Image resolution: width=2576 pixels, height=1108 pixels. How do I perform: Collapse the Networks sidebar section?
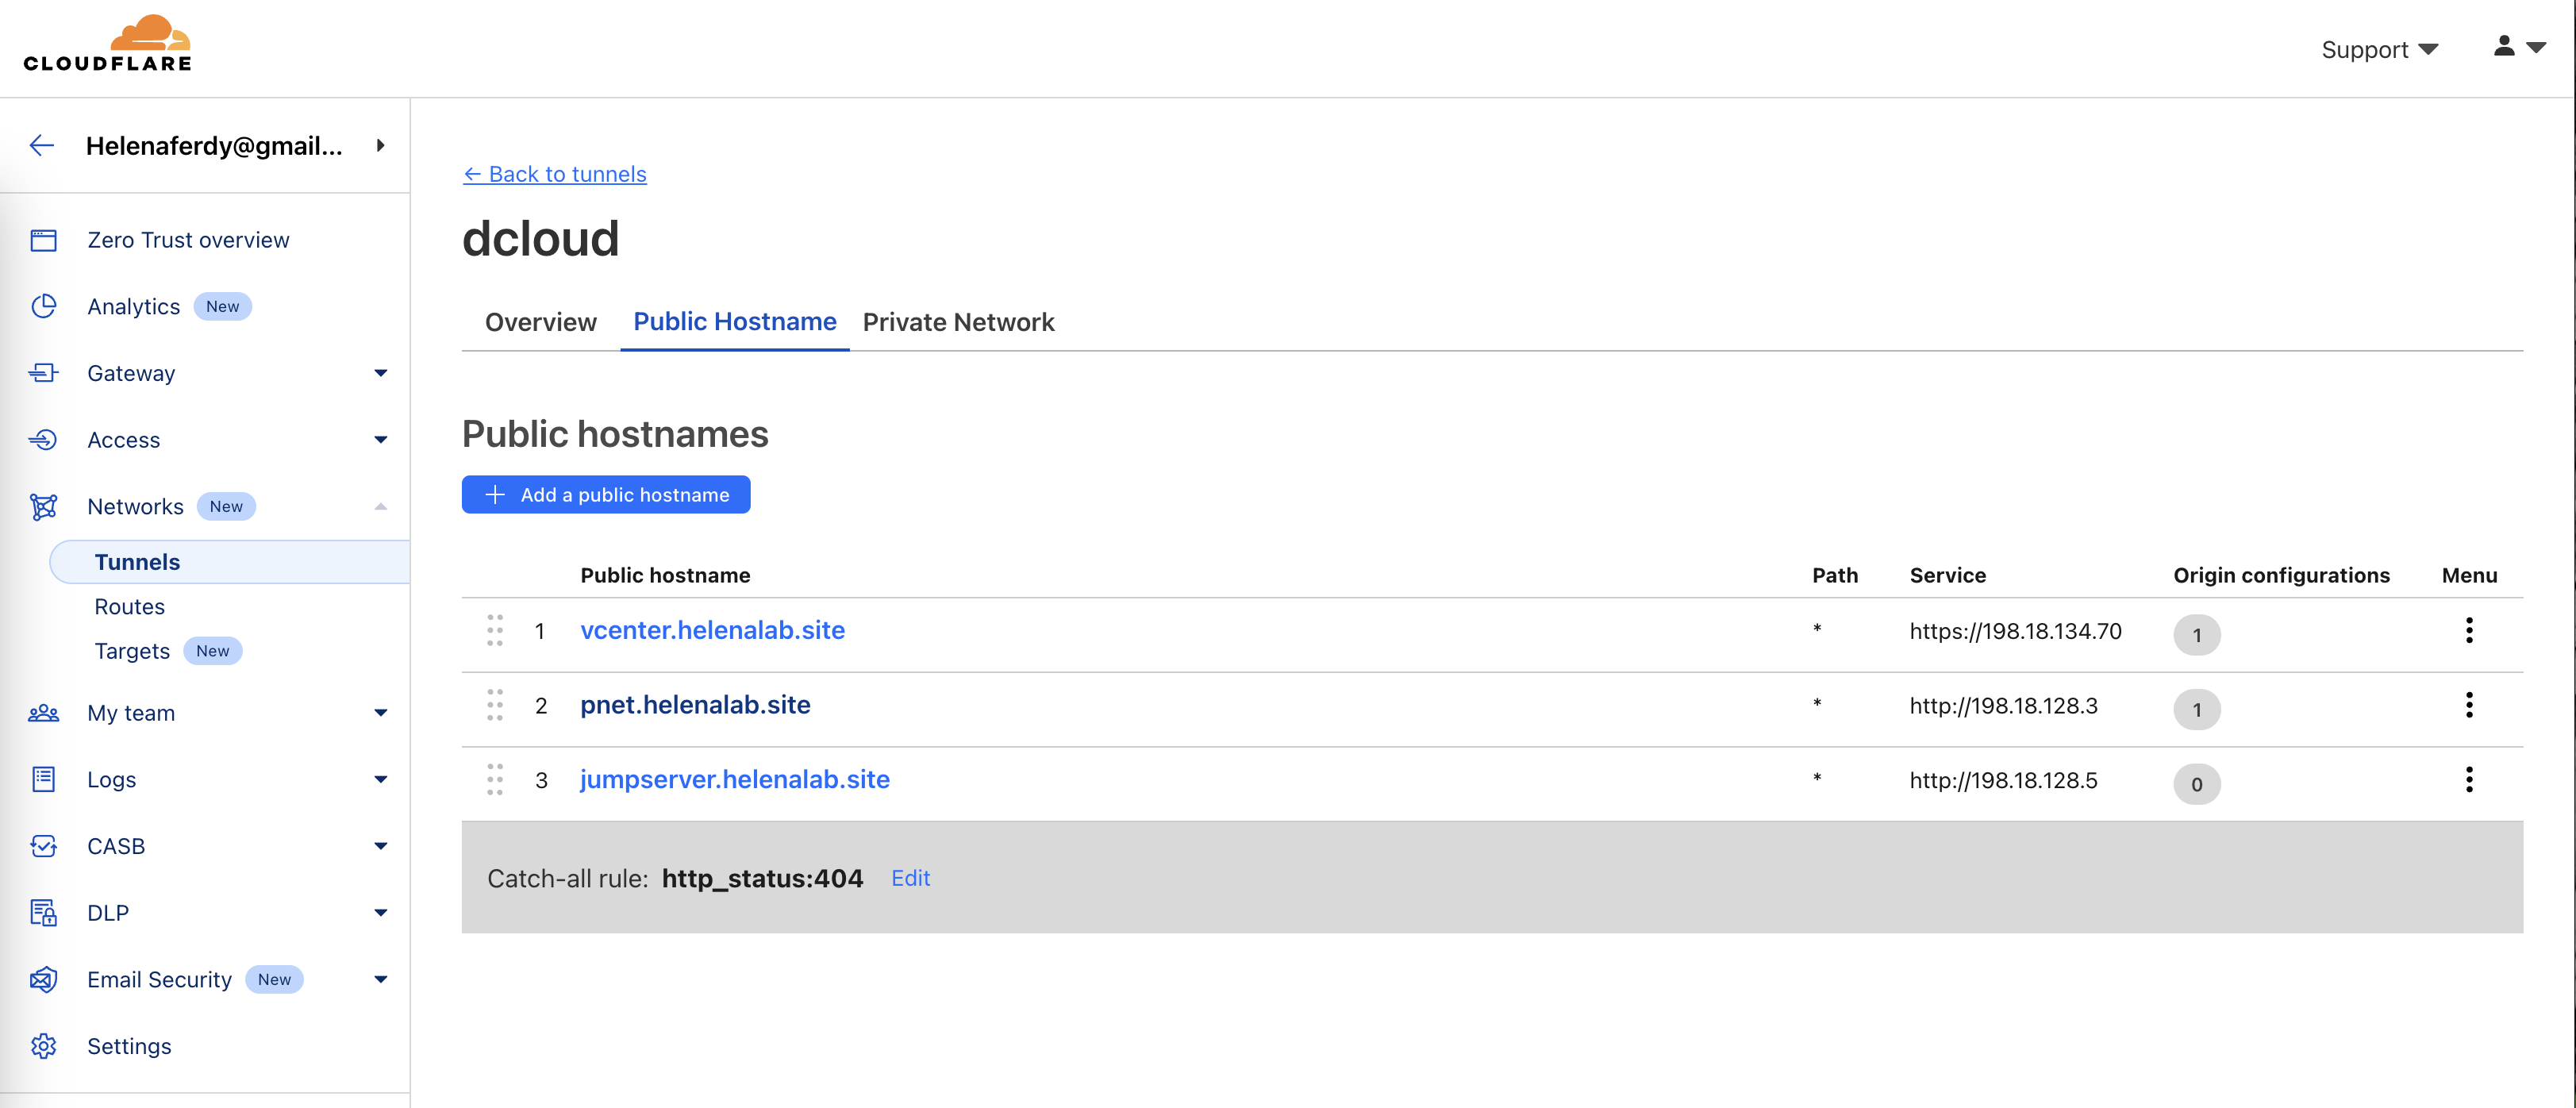click(x=380, y=506)
